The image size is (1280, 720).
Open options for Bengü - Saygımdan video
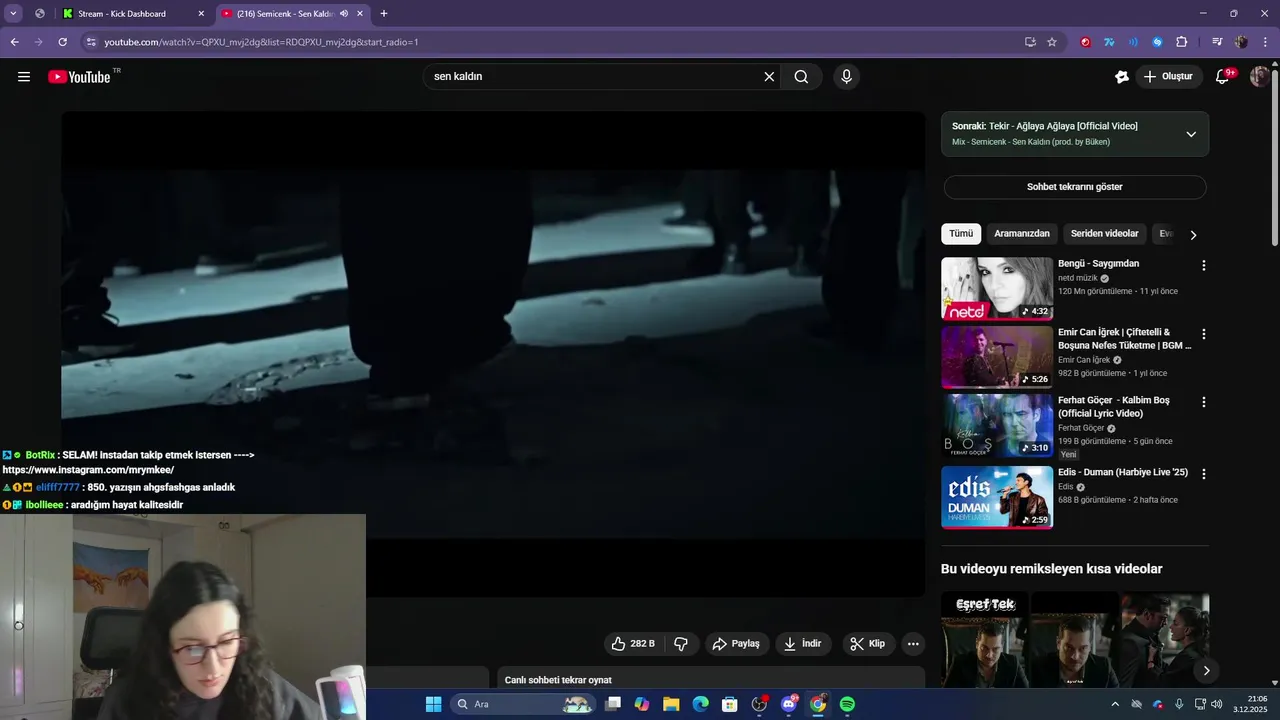[x=1204, y=266]
